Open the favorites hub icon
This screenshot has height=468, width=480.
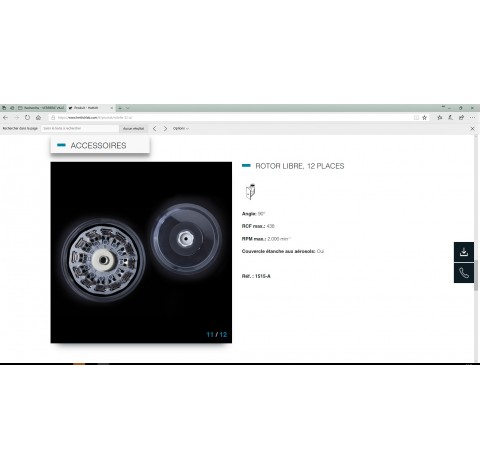point(440,118)
